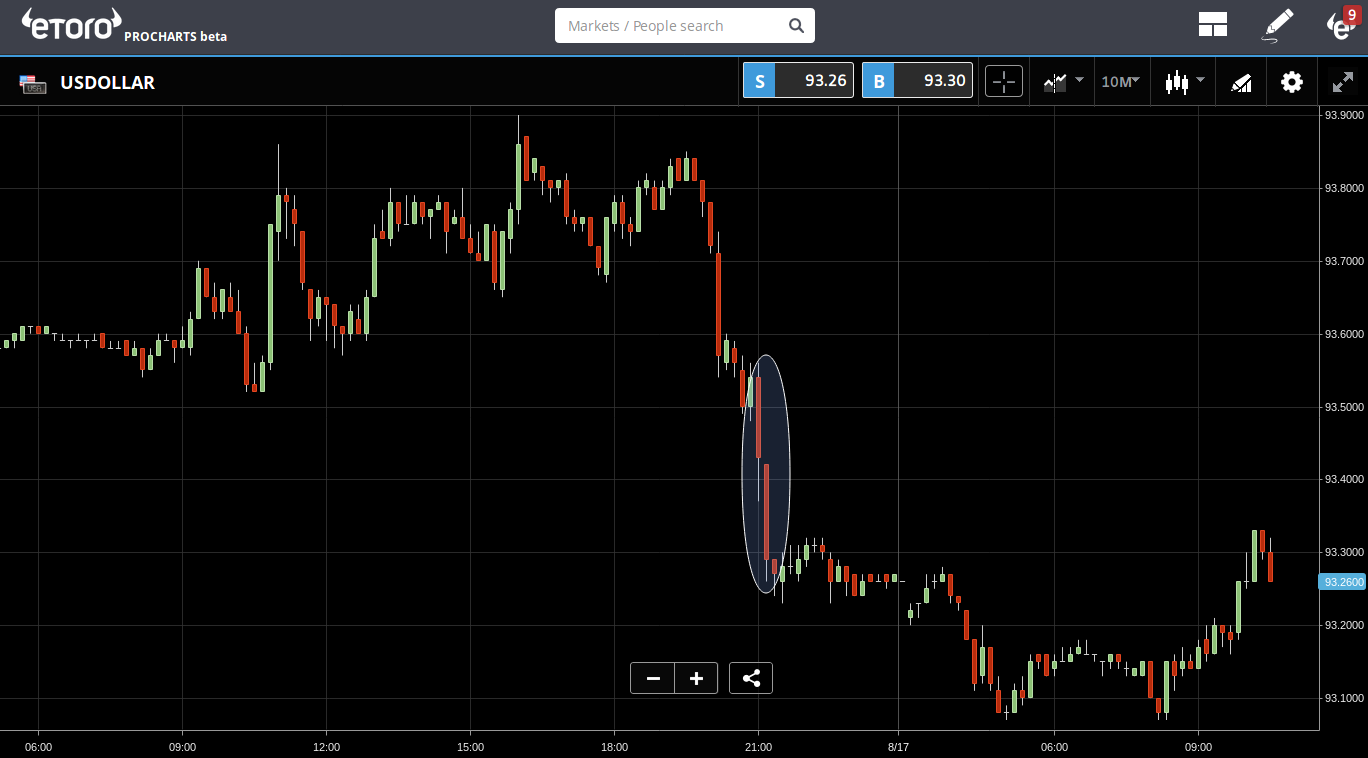Screen dimensions: 1368x758
Task: Click the eToro logo
Action: (71, 23)
